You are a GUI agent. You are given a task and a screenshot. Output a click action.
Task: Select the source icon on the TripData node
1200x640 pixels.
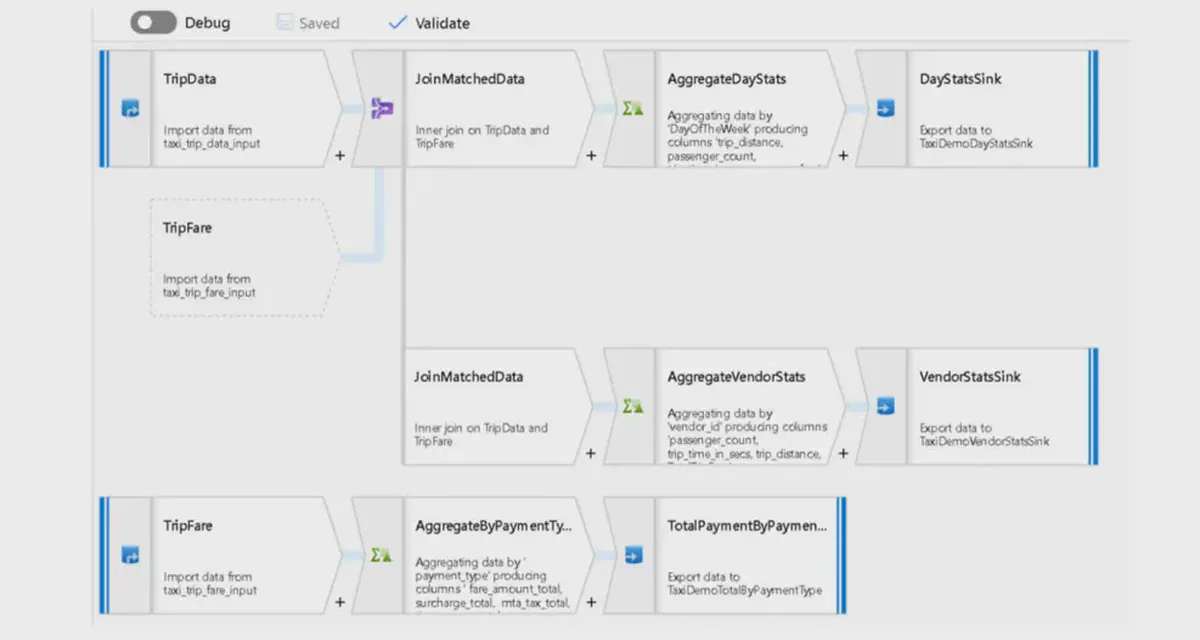[x=128, y=110]
